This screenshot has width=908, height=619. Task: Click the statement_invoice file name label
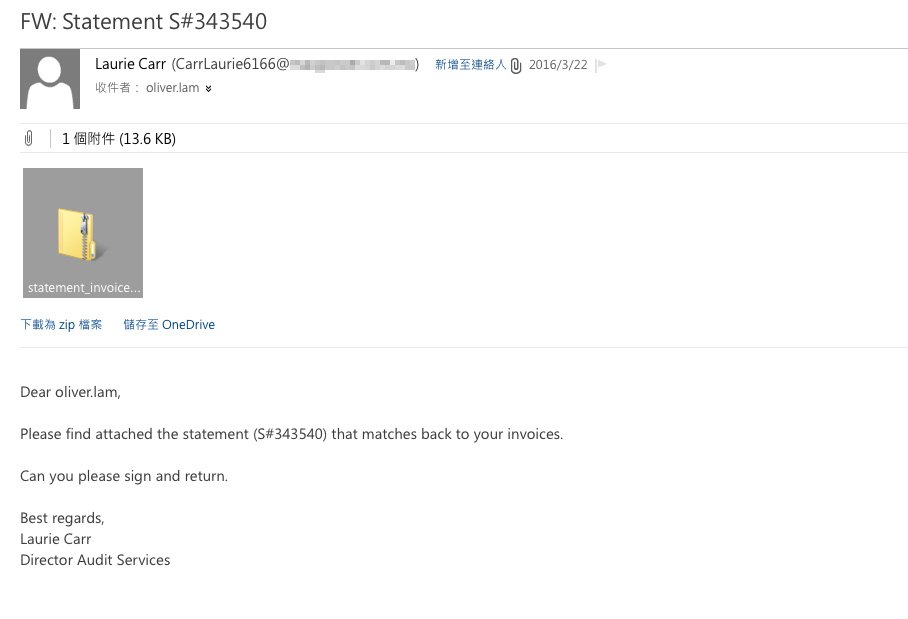click(x=83, y=288)
